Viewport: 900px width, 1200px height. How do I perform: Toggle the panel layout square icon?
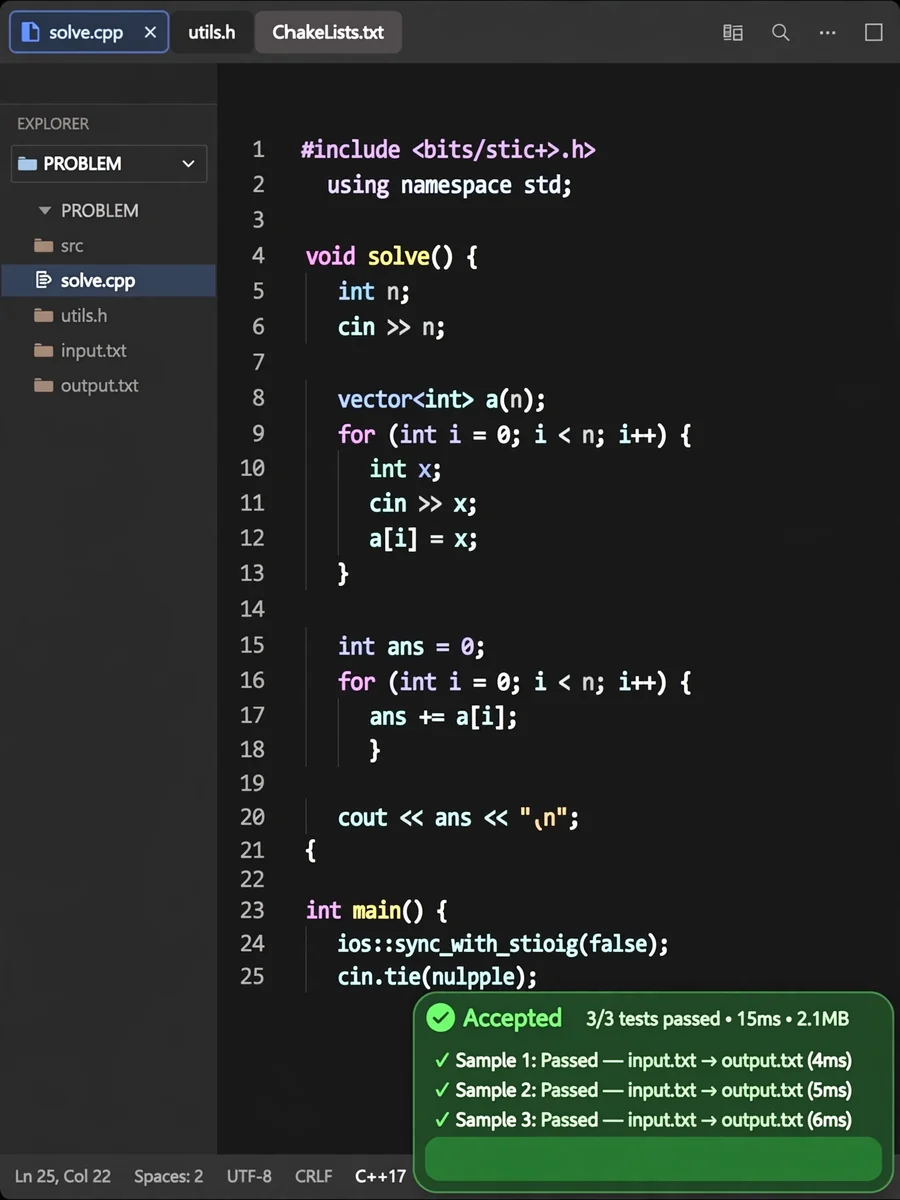(873, 32)
